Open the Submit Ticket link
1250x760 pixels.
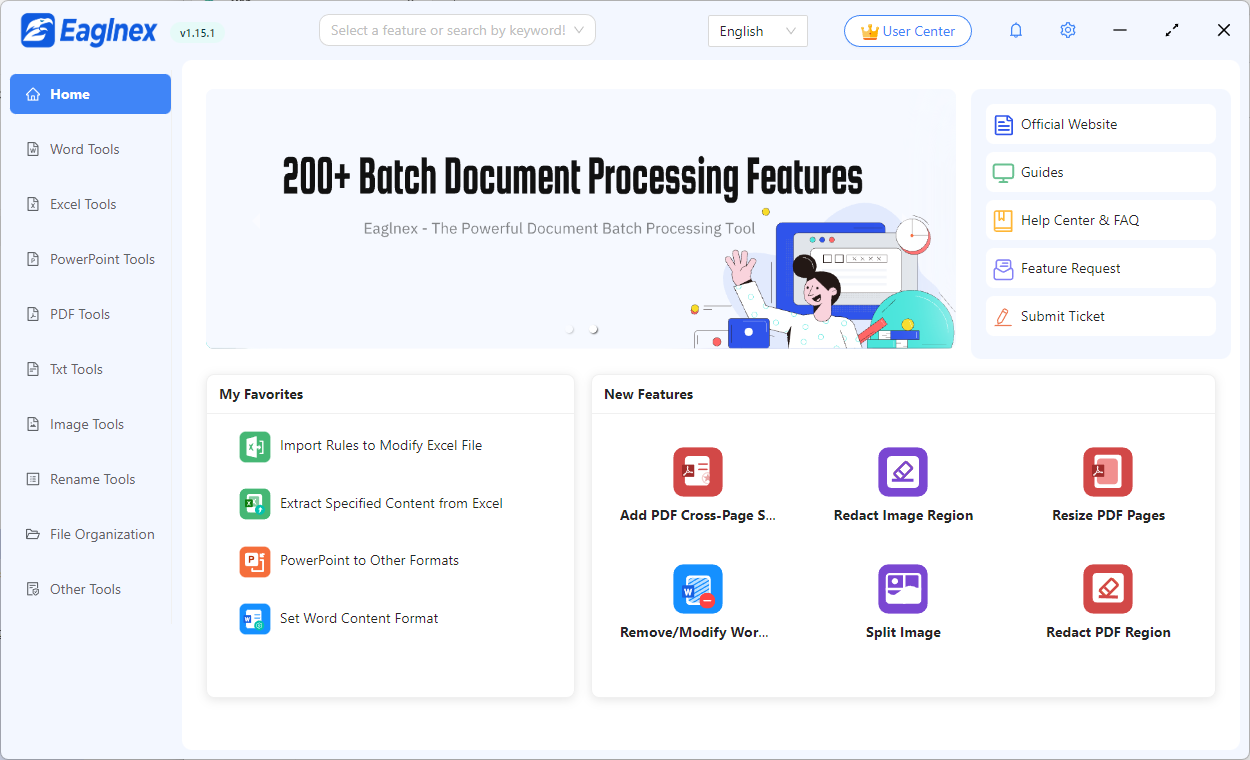[x=1100, y=316]
